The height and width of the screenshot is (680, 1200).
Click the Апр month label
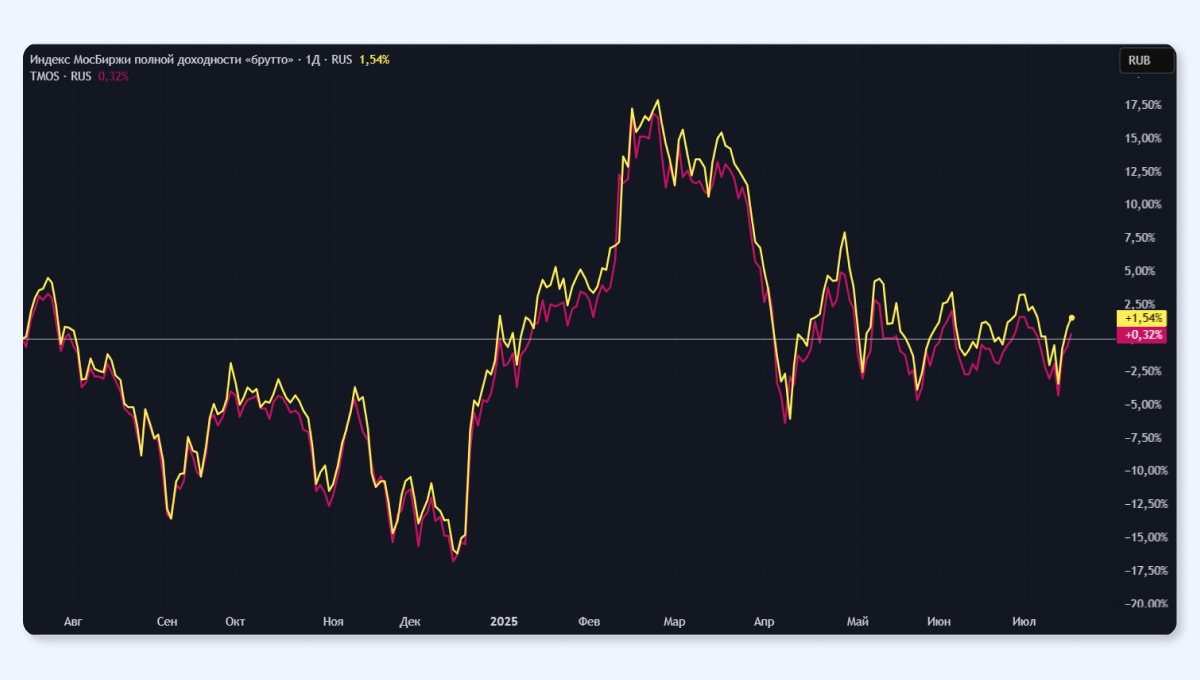click(763, 622)
